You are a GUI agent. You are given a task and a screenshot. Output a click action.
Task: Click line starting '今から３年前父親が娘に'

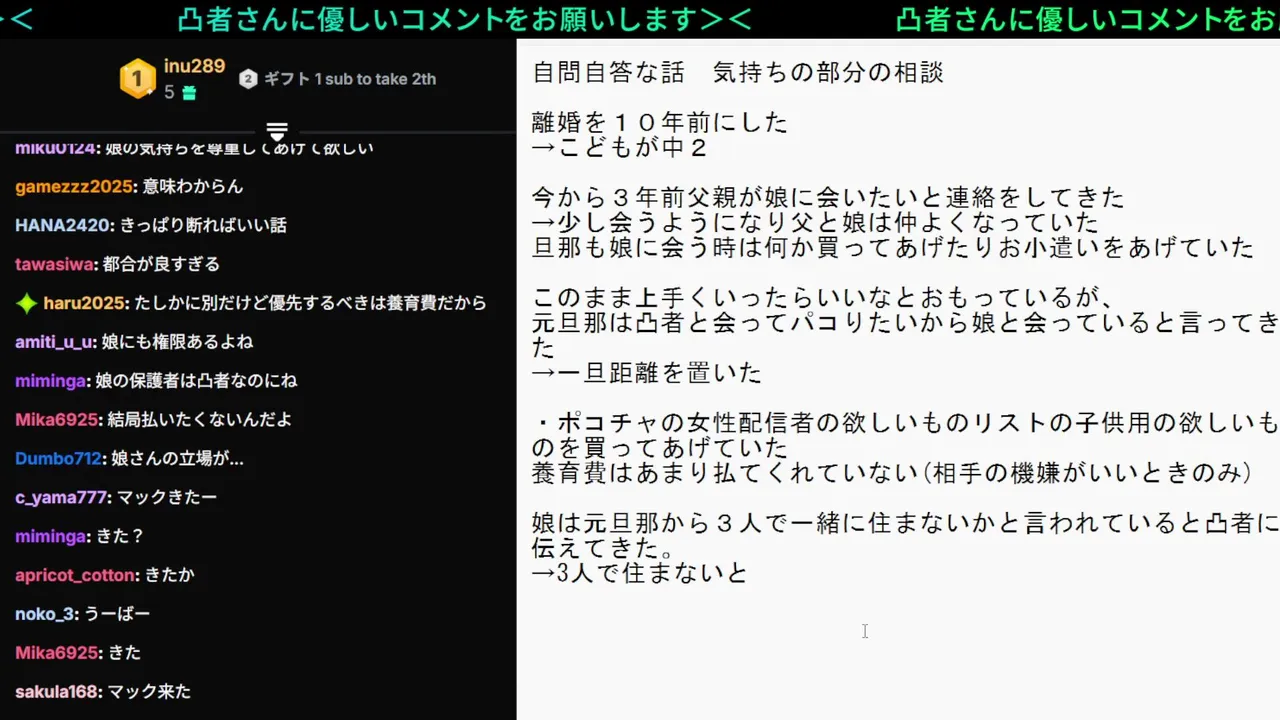click(829, 197)
